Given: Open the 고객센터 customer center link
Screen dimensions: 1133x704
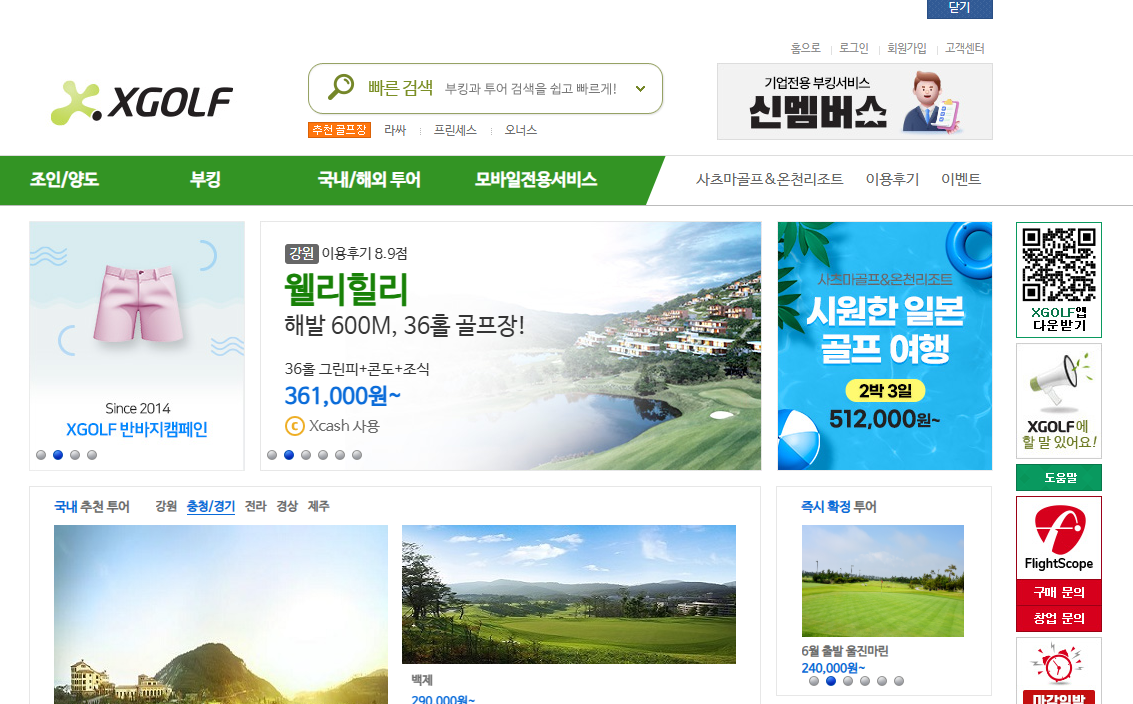Looking at the screenshot, I should click(x=965, y=48).
